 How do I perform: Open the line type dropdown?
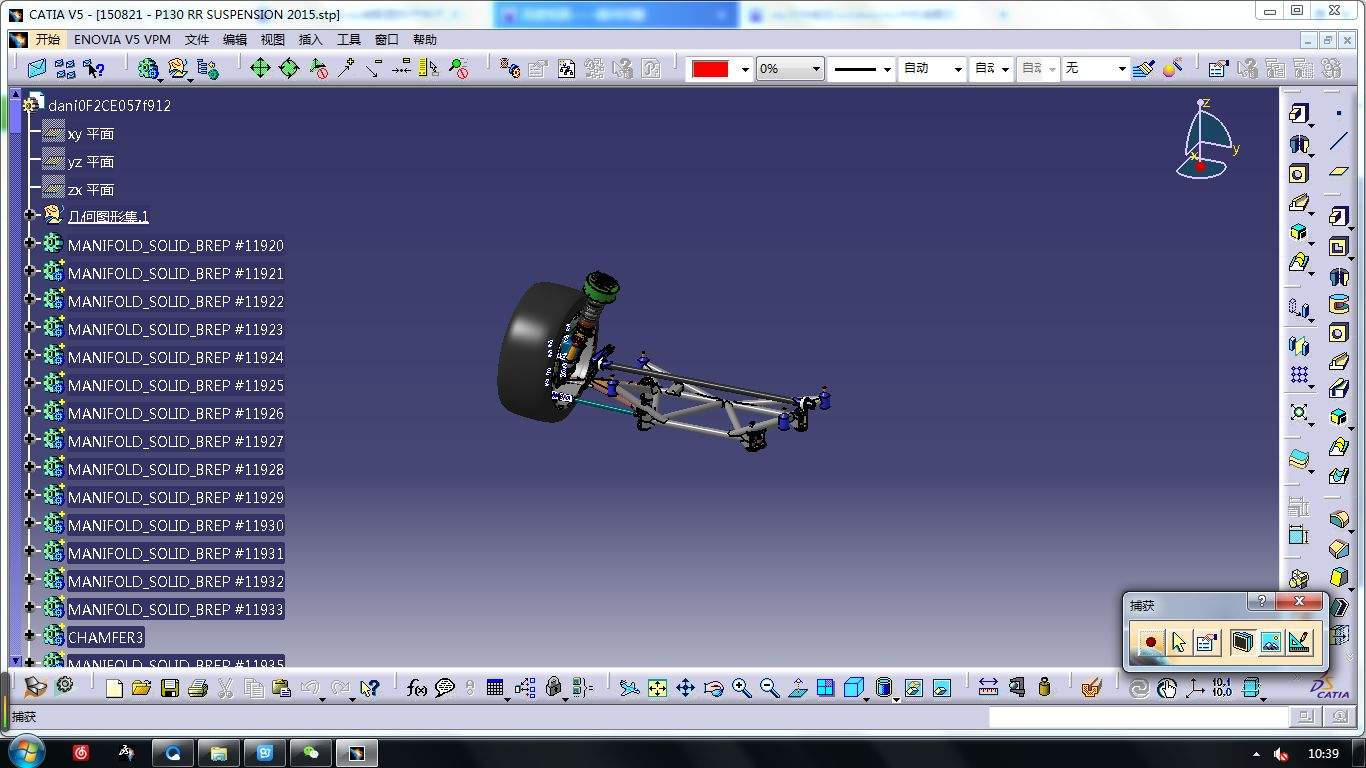pos(887,69)
